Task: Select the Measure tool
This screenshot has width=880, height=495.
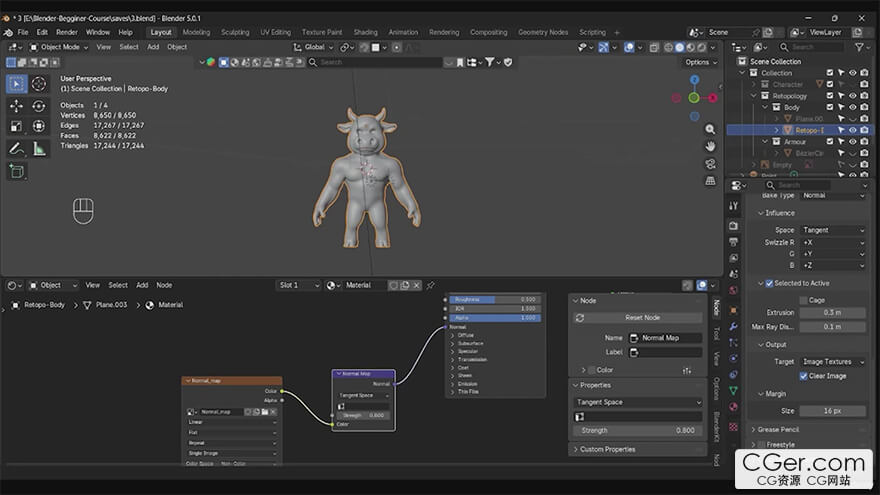Action: click(39, 149)
